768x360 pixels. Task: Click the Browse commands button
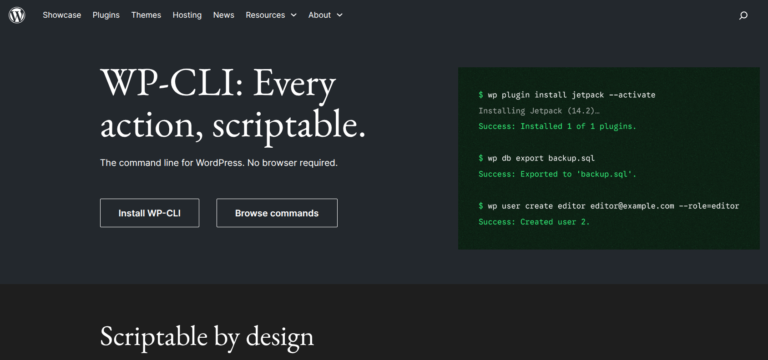[x=277, y=213]
